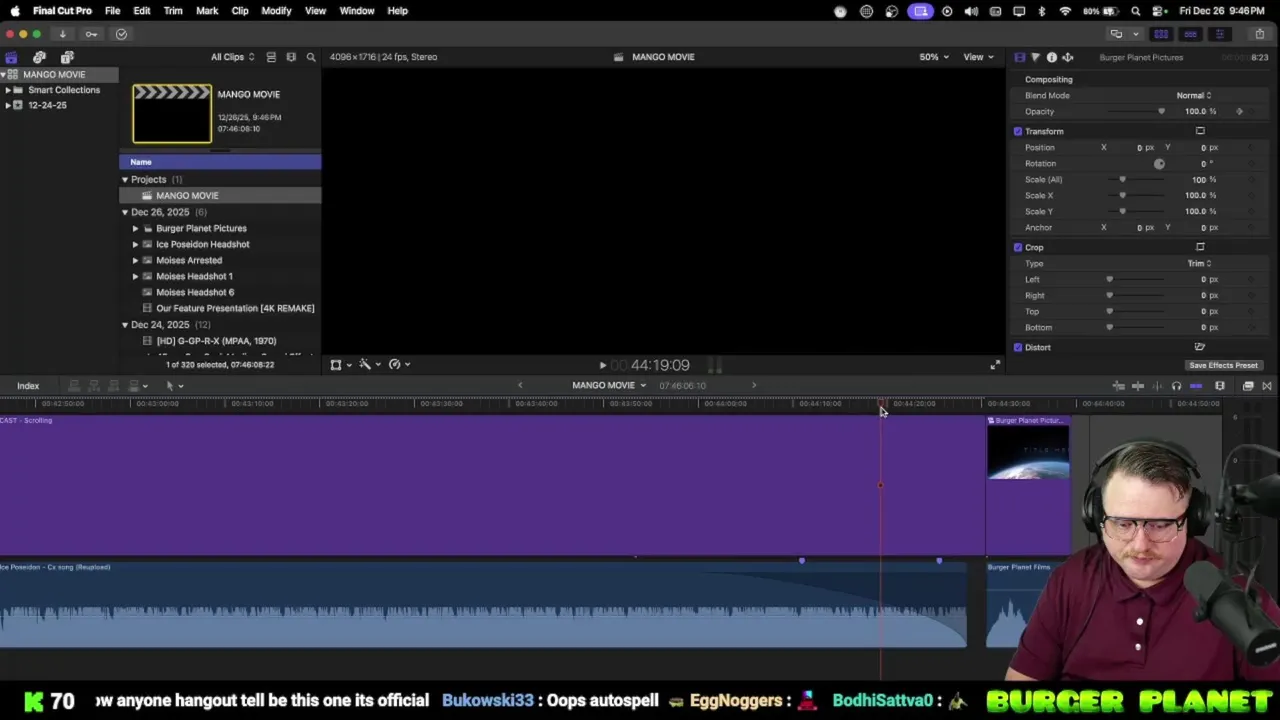
Task: Toggle the Distort effect checkbox
Action: (x=1018, y=347)
